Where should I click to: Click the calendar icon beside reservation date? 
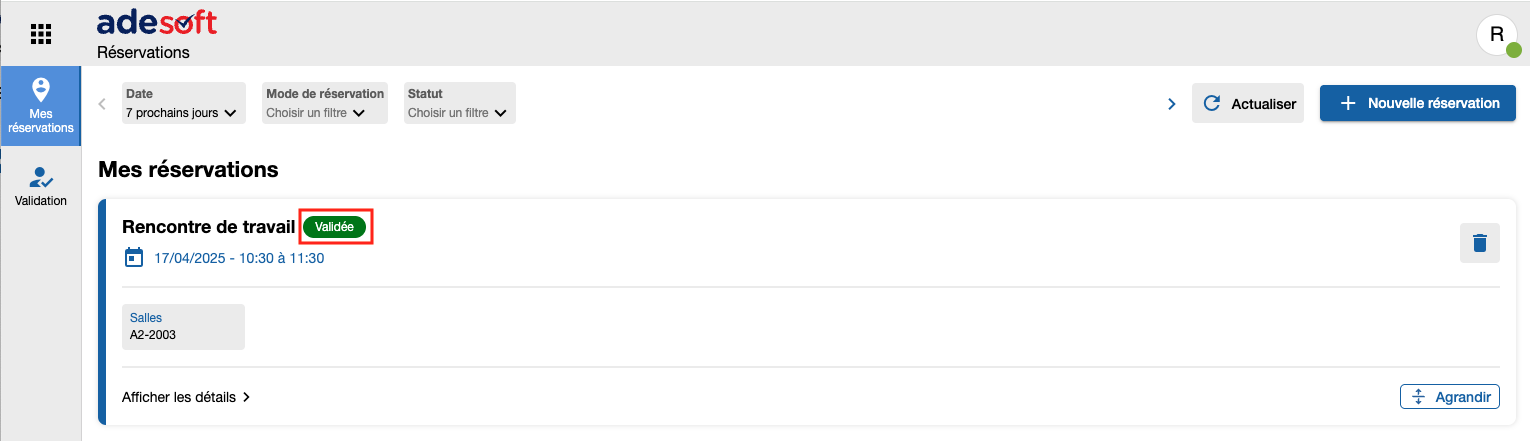pos(133,258)
